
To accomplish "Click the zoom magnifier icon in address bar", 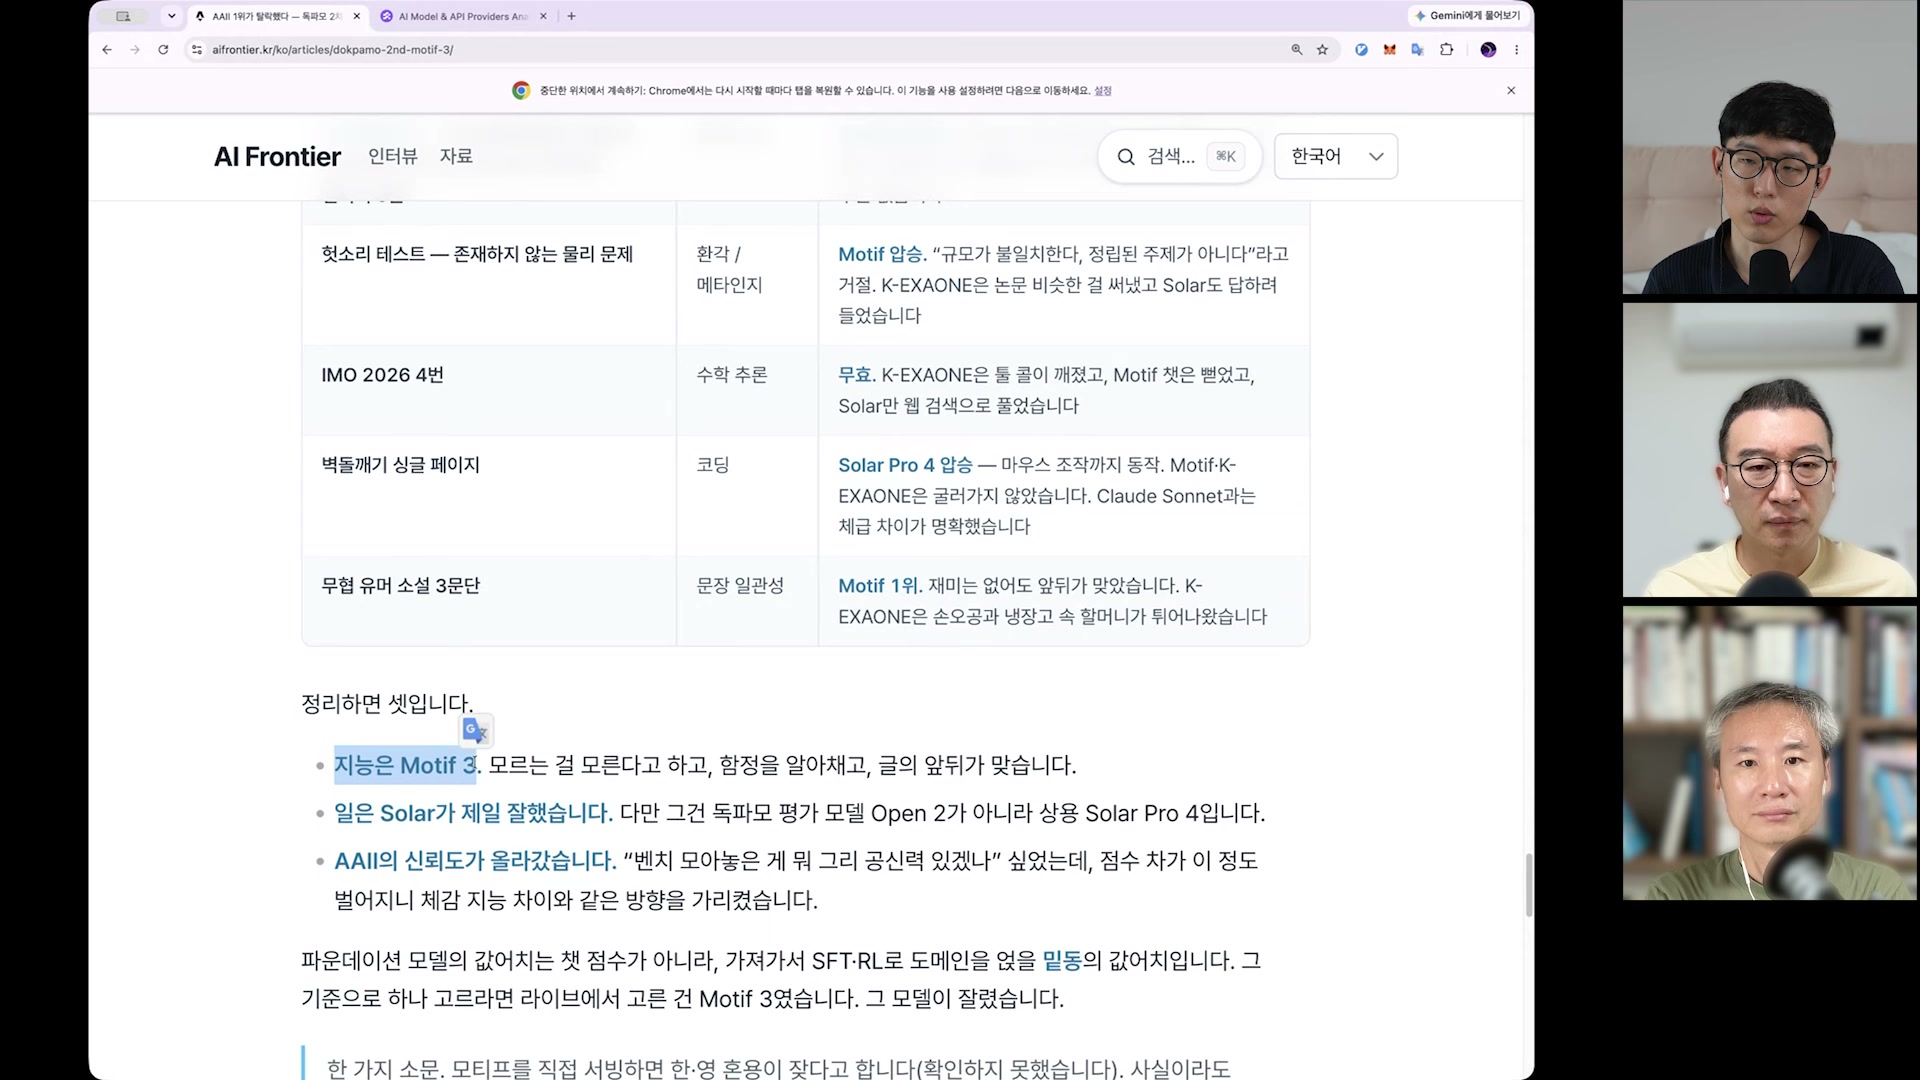I will (x=1297, y=49).
